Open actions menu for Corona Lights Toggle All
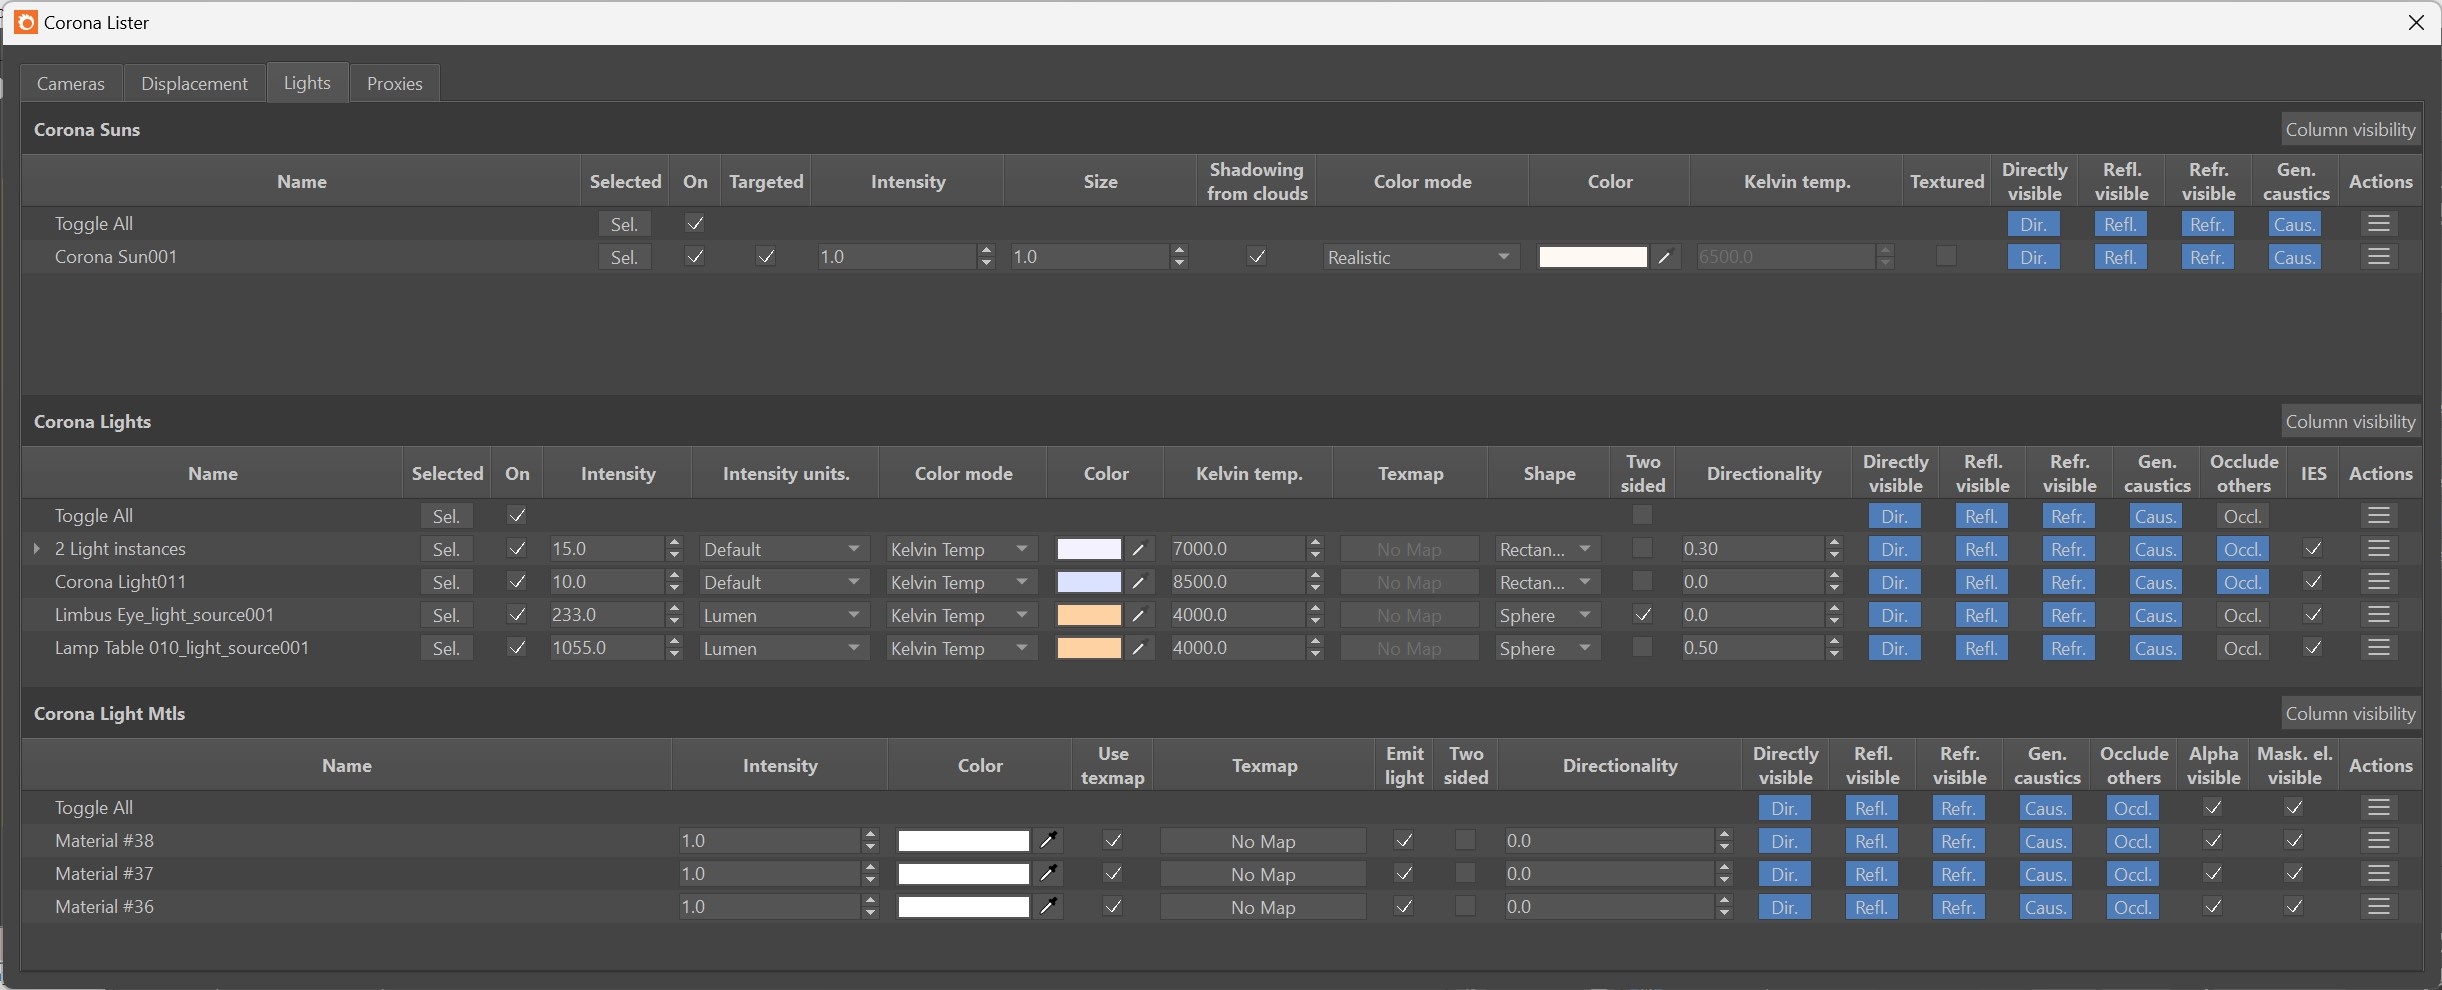The width and height of the screenshot is (2442, 990). [2379, 516]
